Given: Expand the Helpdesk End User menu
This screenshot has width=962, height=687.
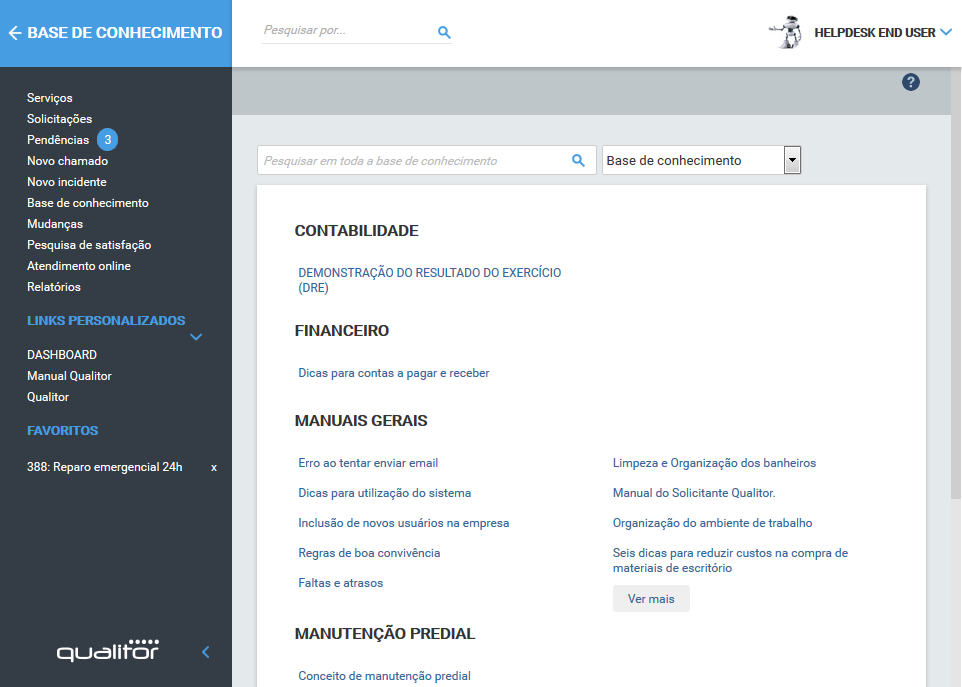Looking at the screenshot, I should (x=945, y=33).
